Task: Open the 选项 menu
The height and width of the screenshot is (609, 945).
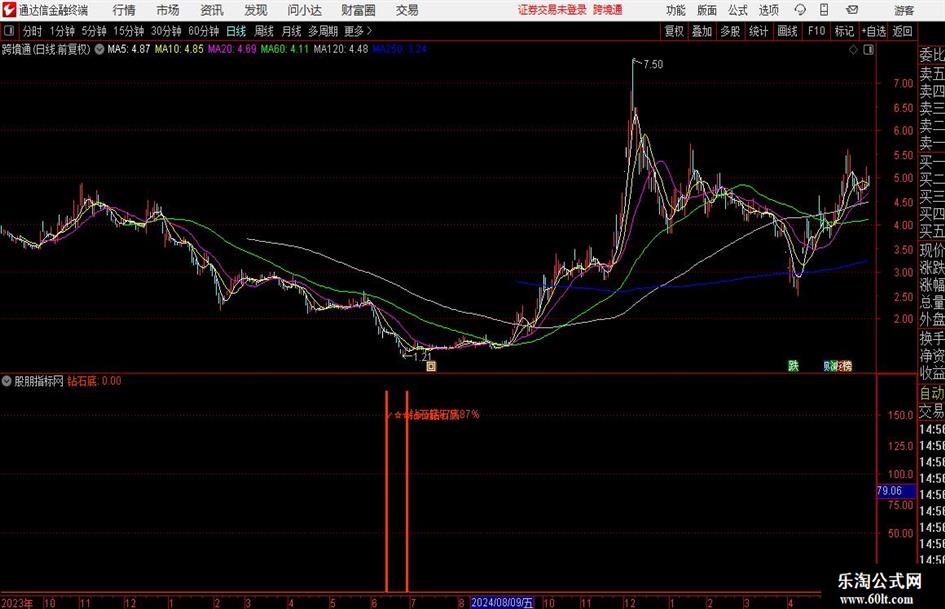Action: pos(768,10)
